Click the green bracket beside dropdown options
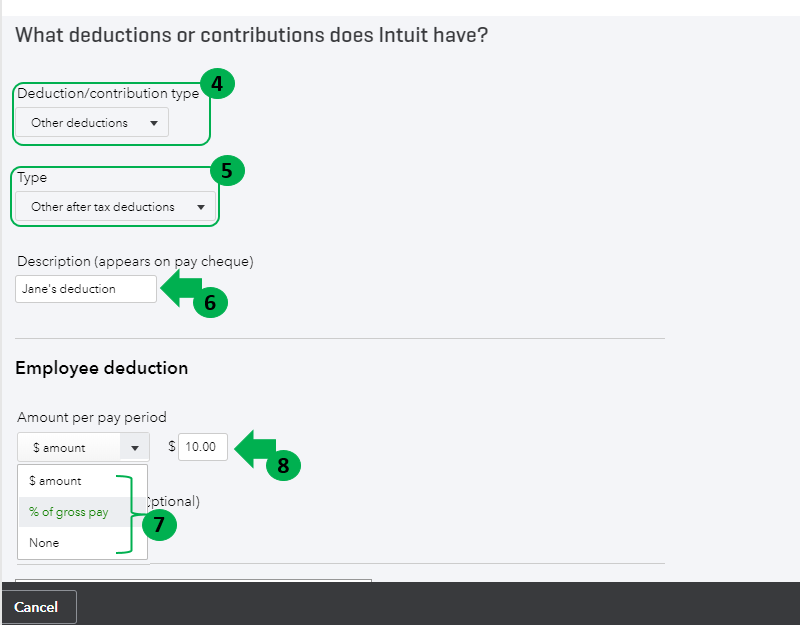 click(127, 512)
